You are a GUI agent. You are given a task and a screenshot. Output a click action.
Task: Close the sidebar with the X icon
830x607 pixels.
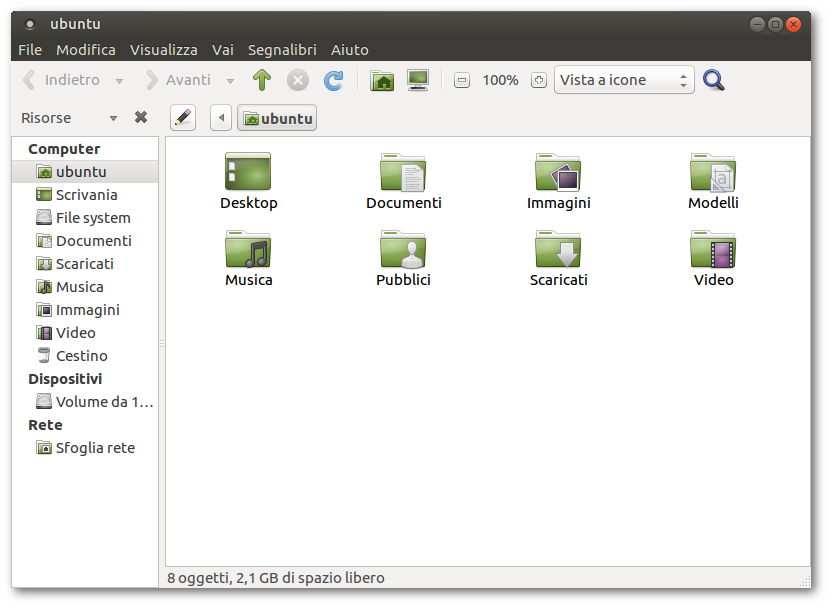(x=141, y=117)
